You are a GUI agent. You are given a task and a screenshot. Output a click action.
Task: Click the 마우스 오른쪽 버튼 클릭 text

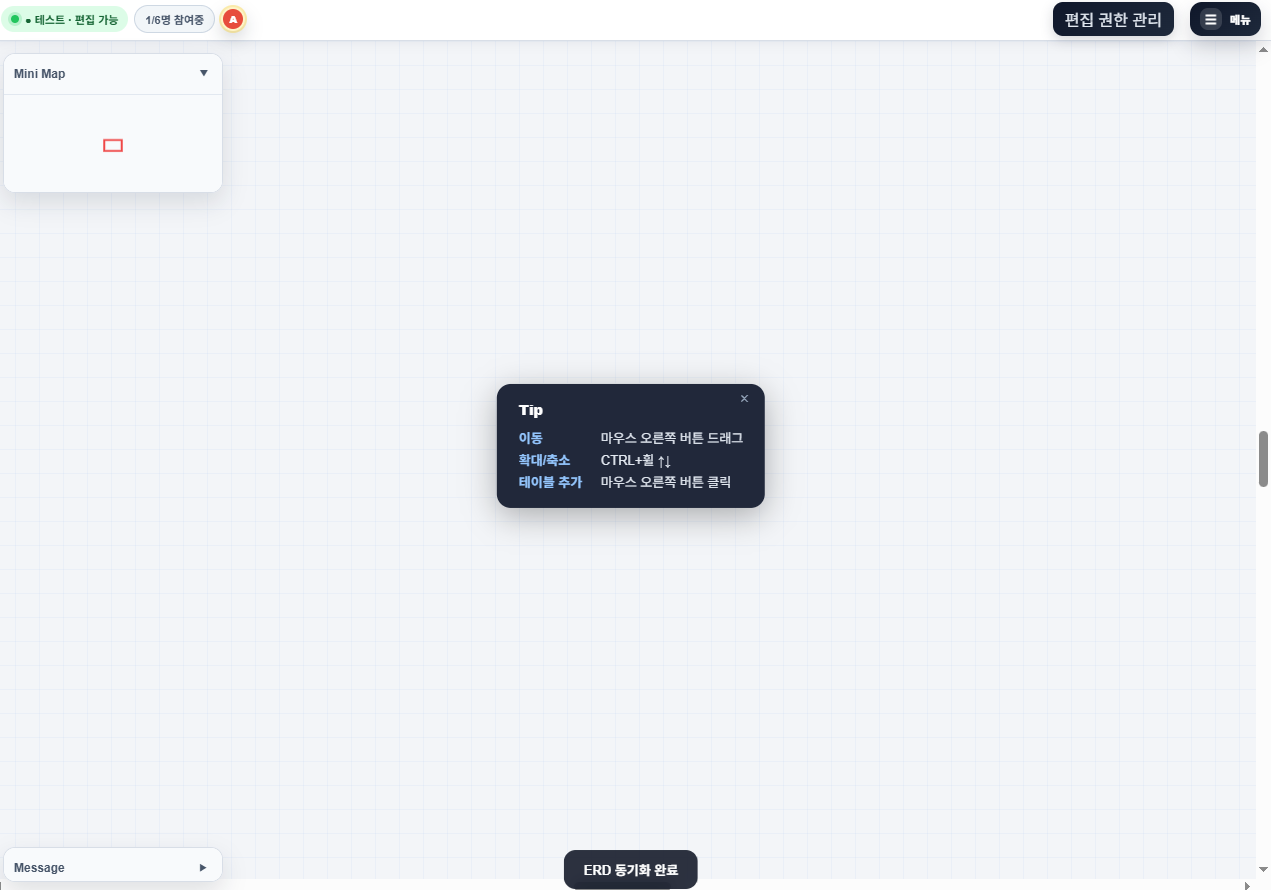[x=666, y=482]
